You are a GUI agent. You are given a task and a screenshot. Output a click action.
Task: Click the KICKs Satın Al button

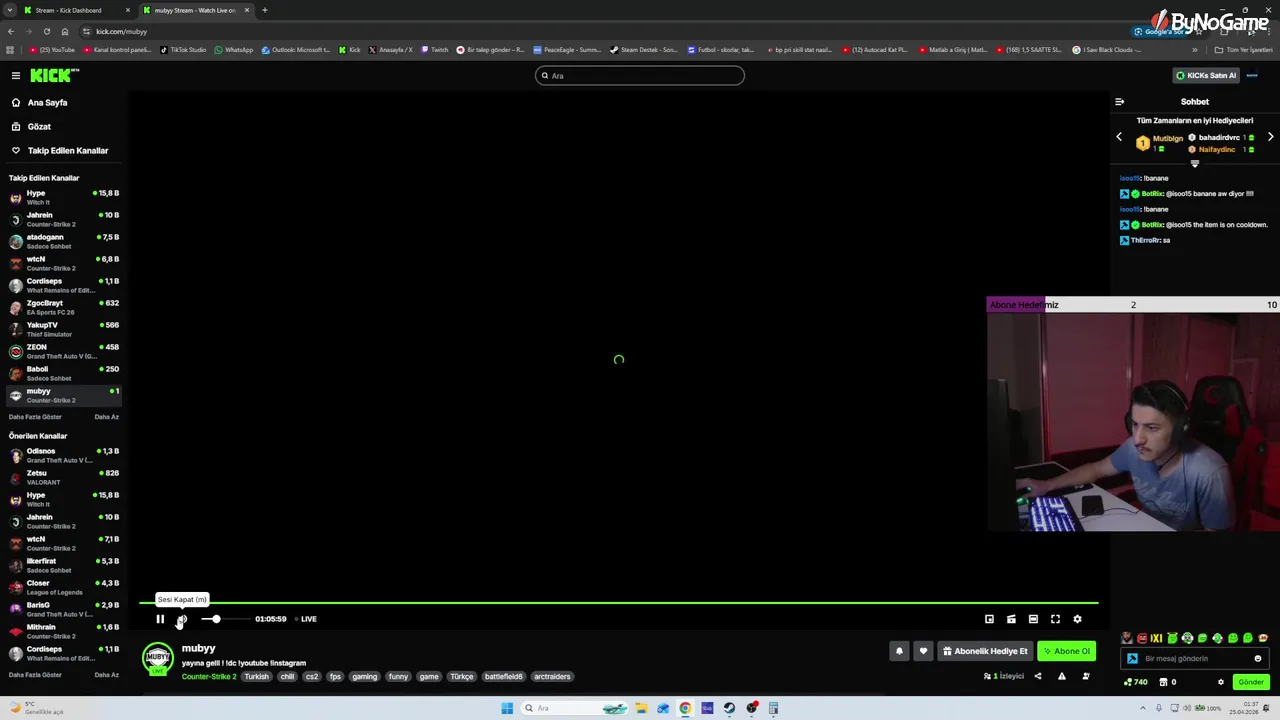point(1206,75)
